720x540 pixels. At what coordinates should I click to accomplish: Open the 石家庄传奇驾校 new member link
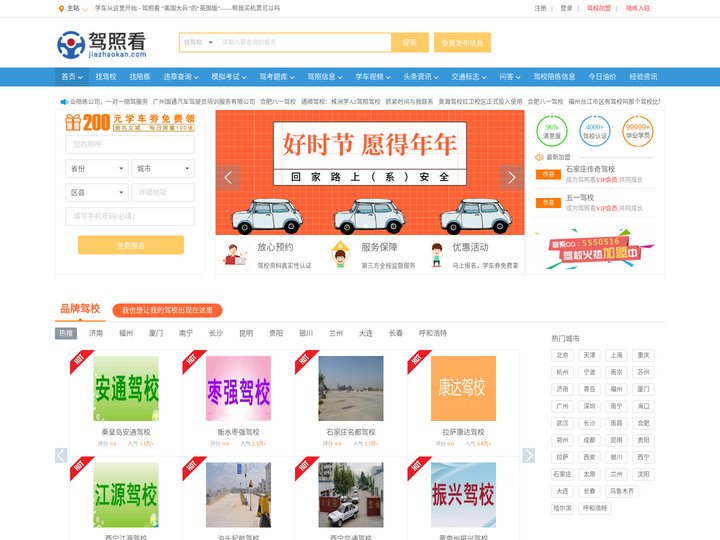tap(590, 169)
